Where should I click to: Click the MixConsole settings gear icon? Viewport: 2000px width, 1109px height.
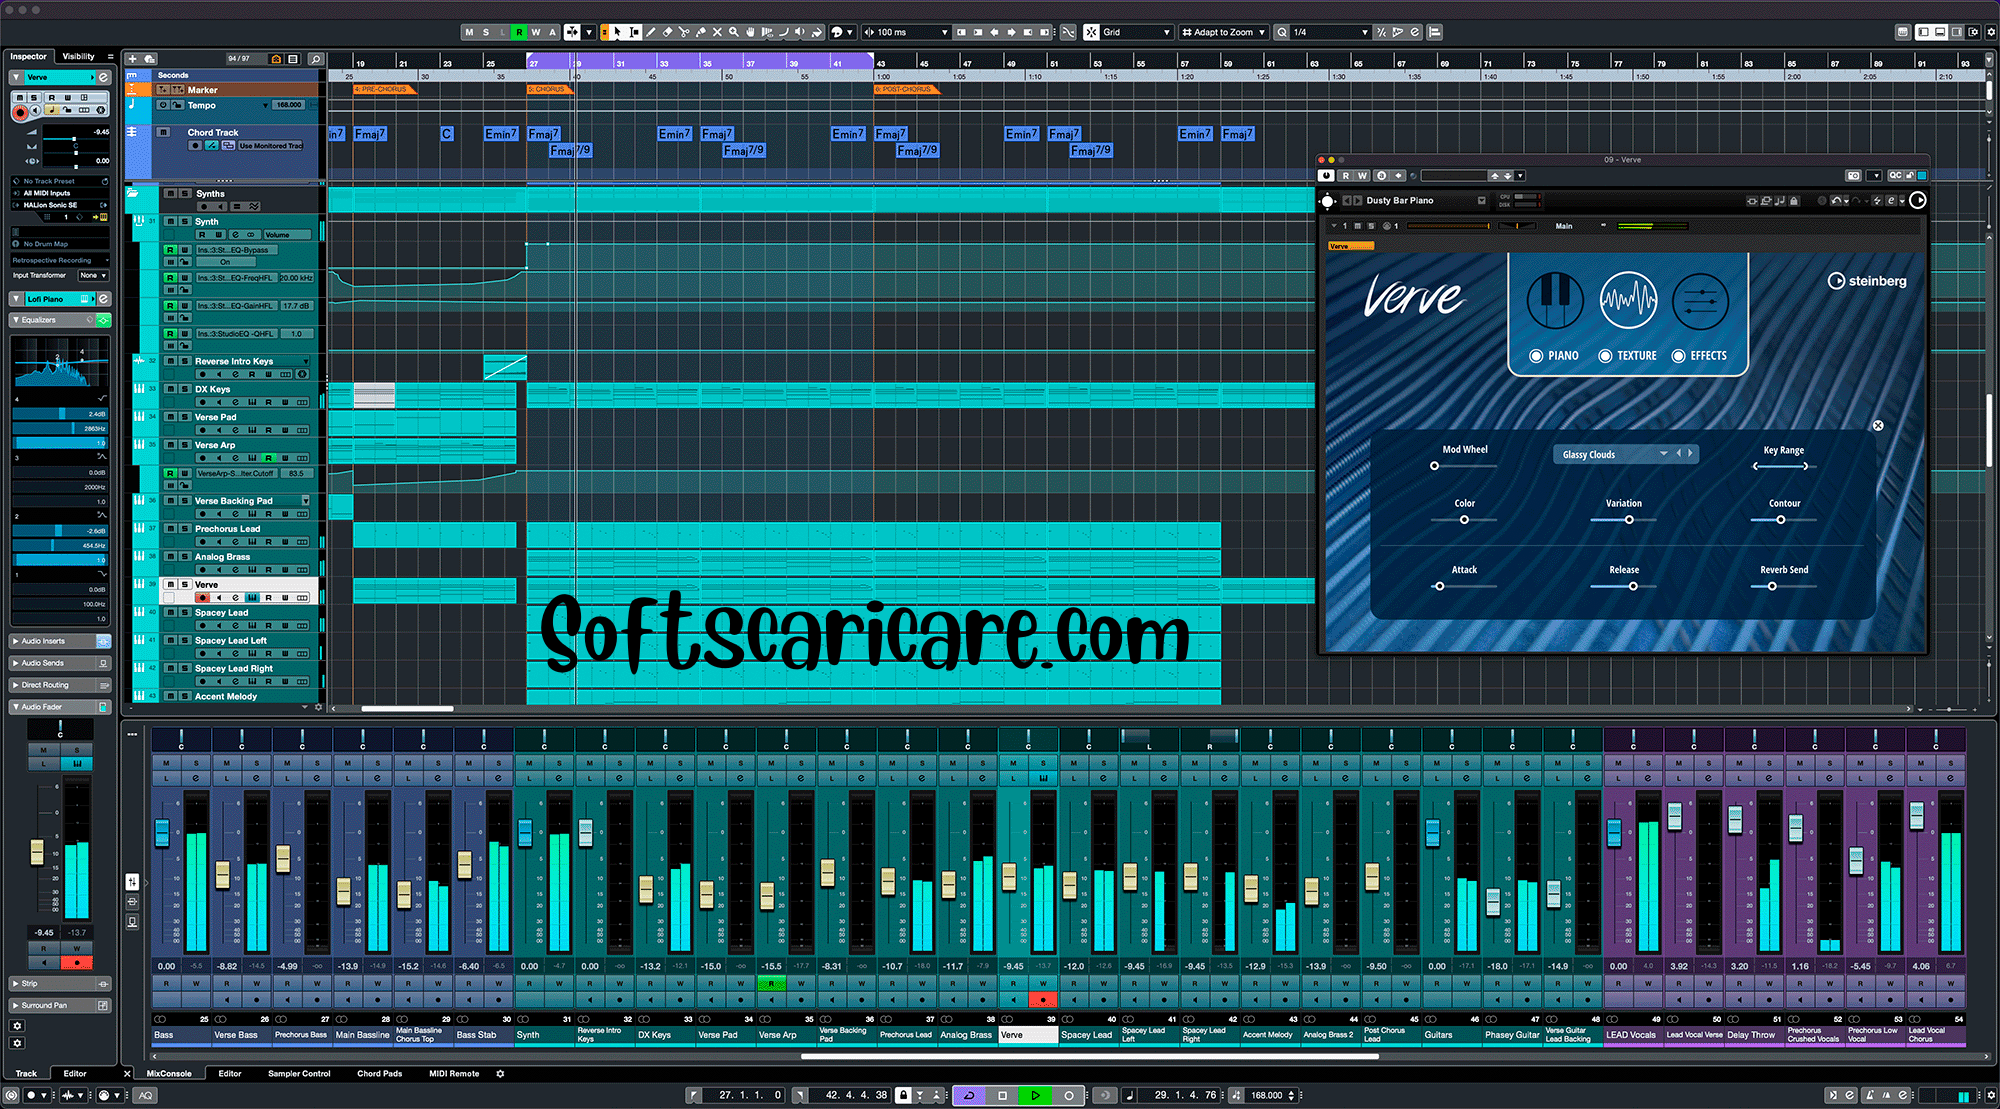click(500, 1074)
